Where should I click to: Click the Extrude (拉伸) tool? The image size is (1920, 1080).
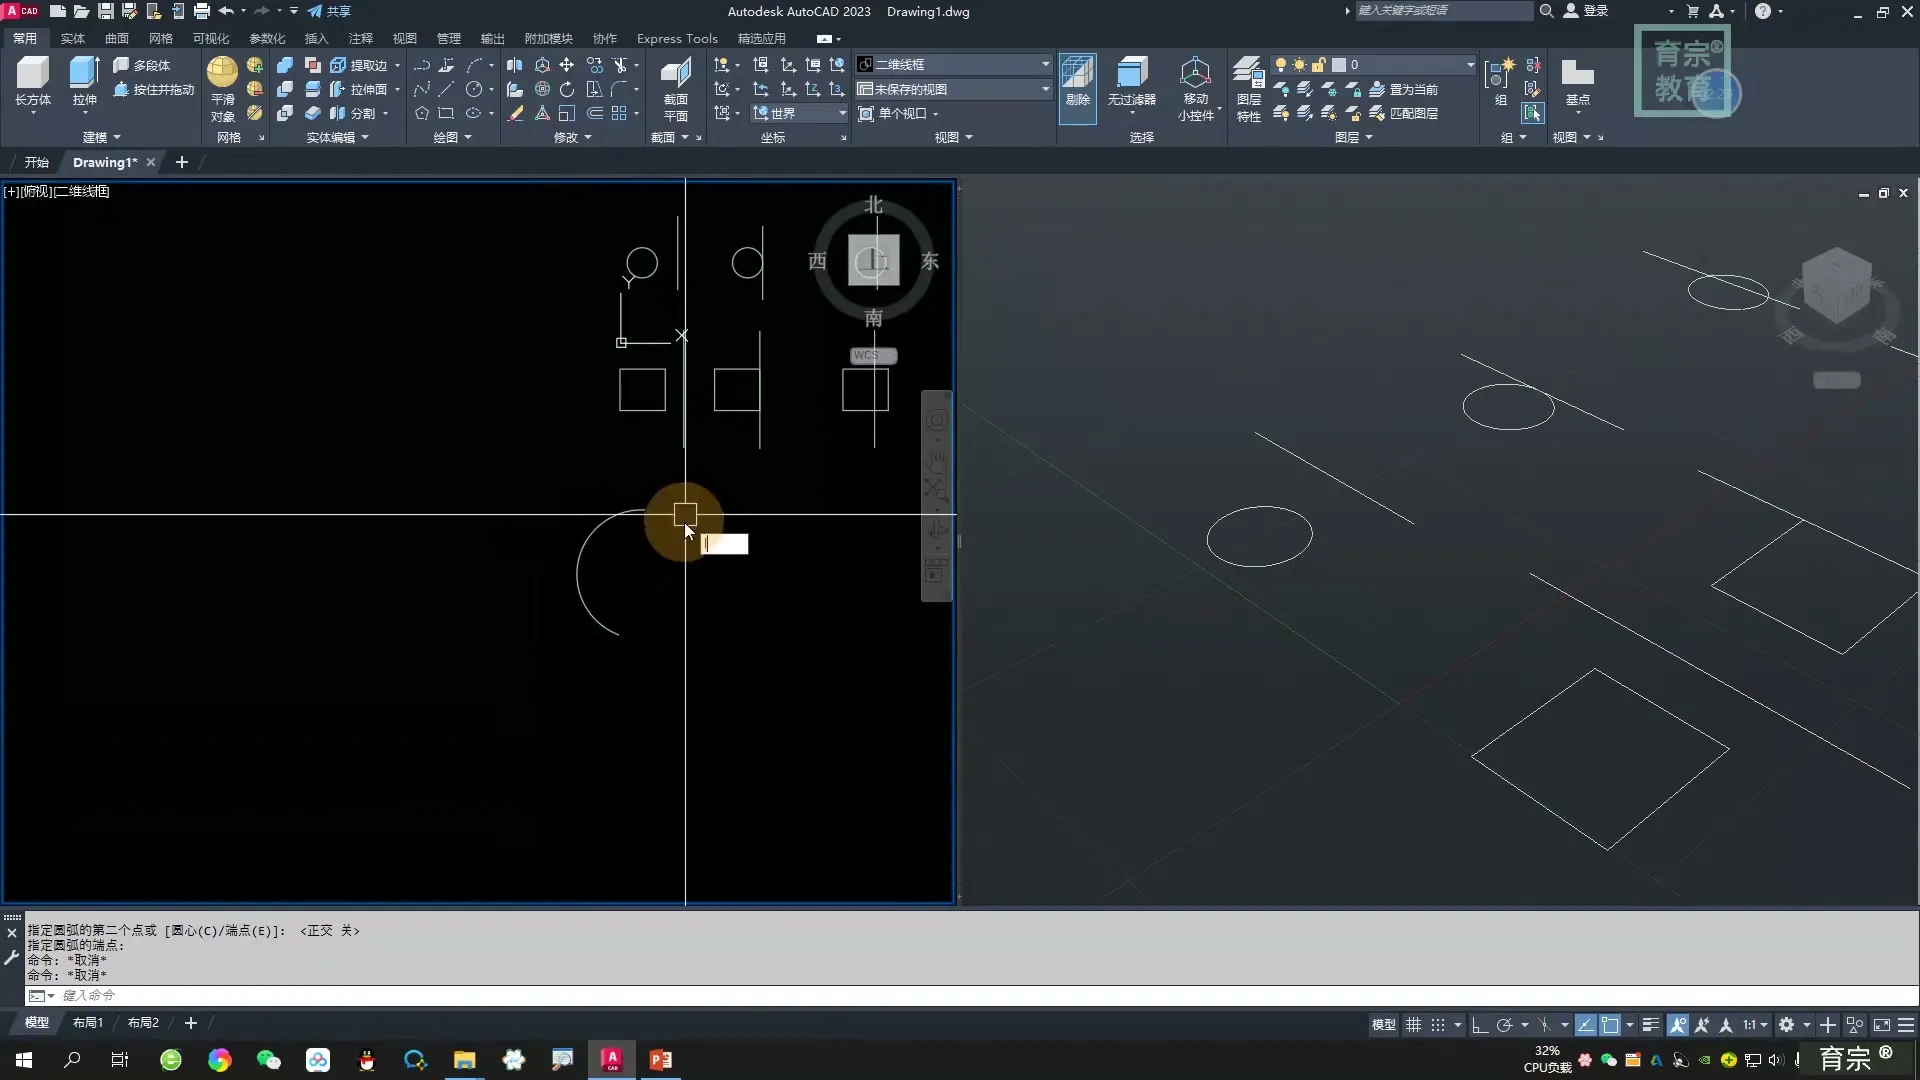(84, 73)
